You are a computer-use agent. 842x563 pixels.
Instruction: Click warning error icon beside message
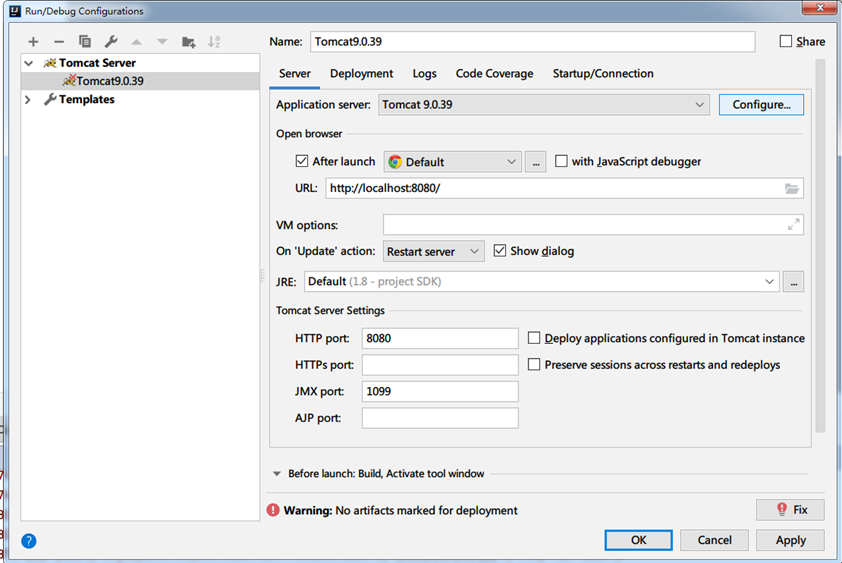click(x=273, y=510)
